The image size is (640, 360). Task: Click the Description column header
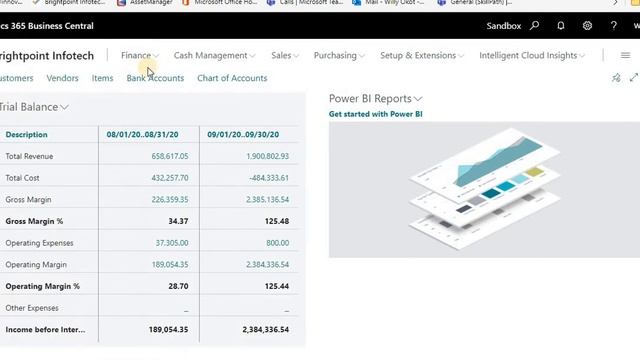click(27, 135)
